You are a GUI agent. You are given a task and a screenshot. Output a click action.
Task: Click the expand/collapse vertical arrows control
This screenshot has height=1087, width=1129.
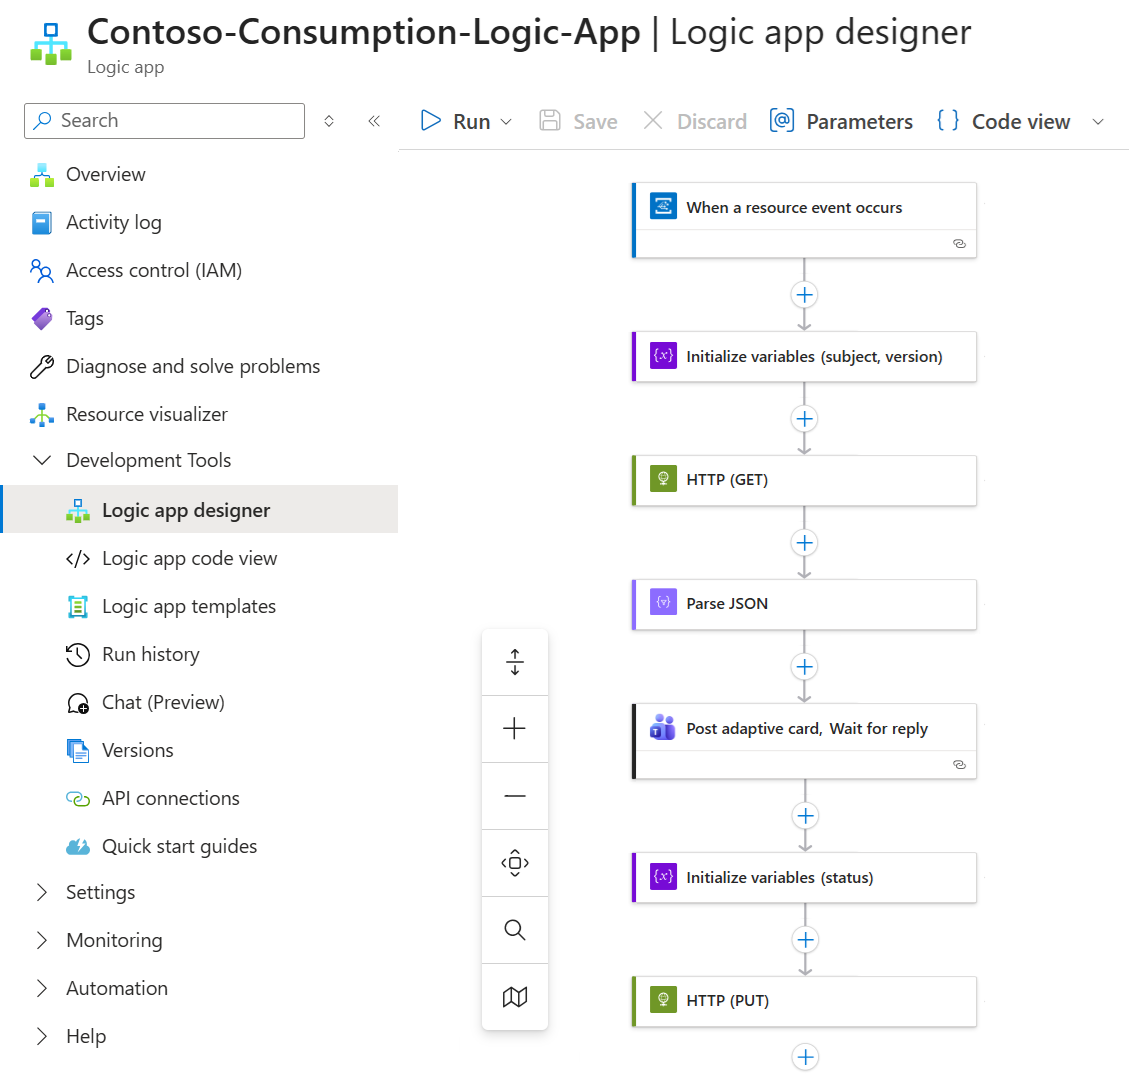click(x=515, y=662)
